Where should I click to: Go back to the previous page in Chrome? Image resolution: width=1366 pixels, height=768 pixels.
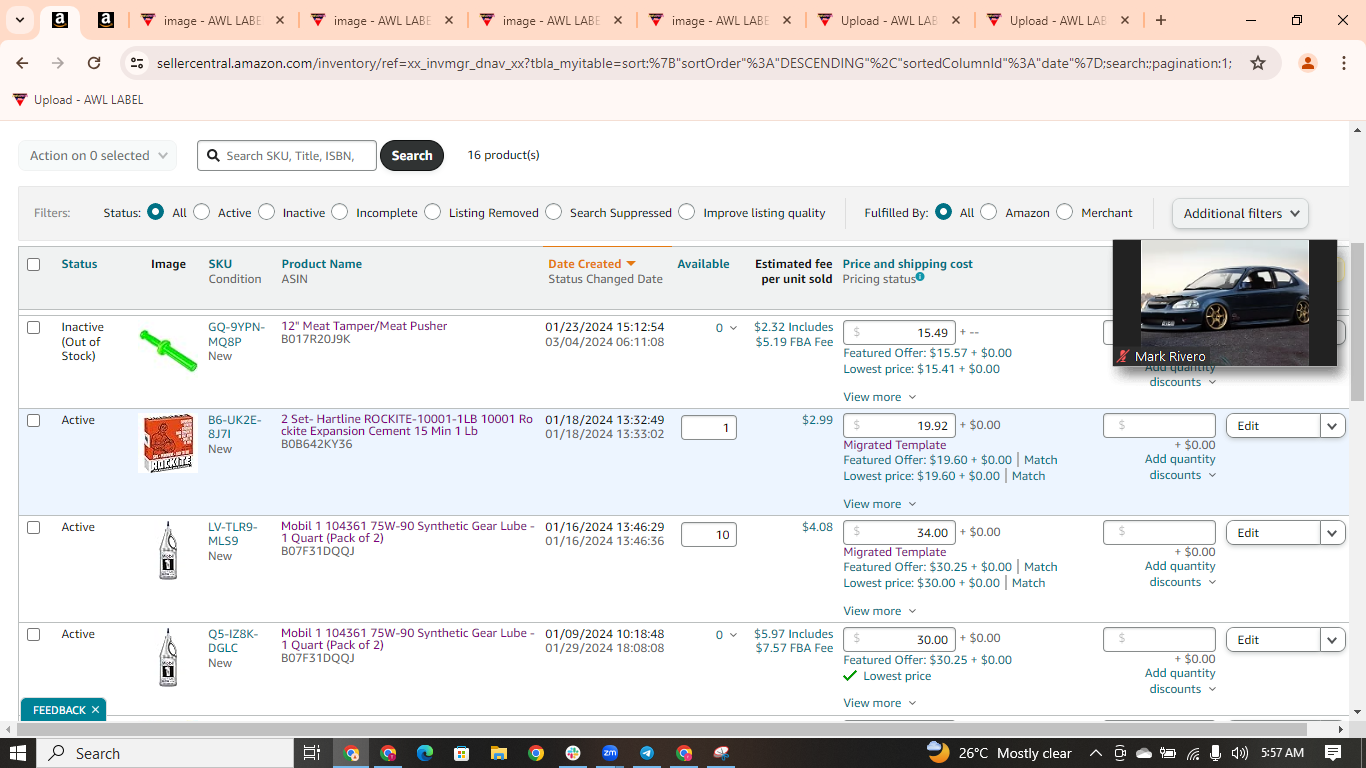23,63
